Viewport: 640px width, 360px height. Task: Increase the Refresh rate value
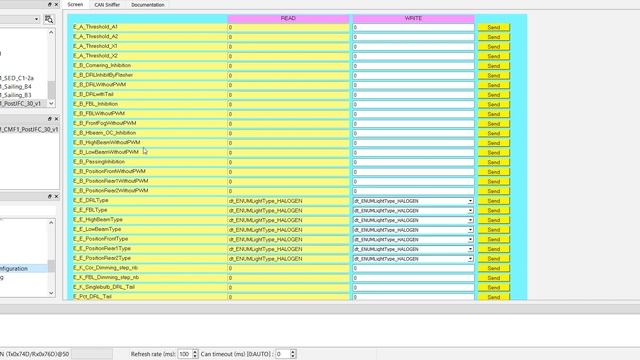coord(195,352)
